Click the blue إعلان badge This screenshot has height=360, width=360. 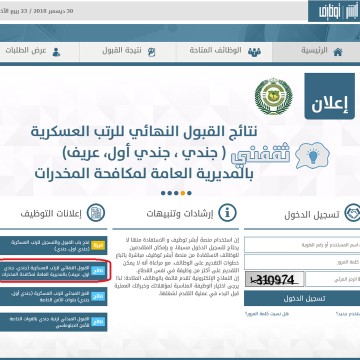pyautogui.click(x=330, y=97)
